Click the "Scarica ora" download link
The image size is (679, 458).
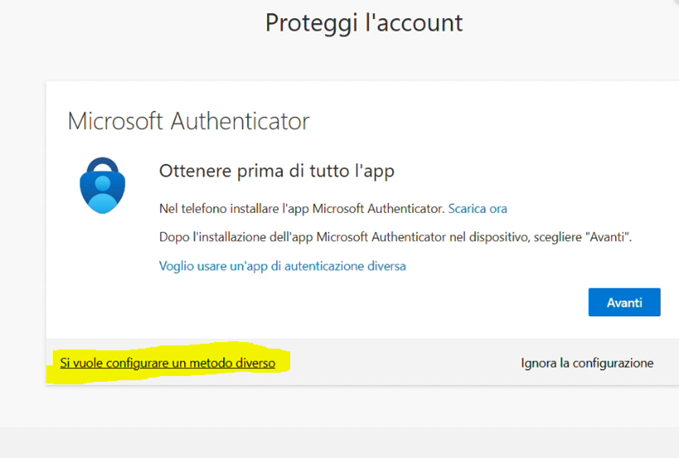coord(477,208)
